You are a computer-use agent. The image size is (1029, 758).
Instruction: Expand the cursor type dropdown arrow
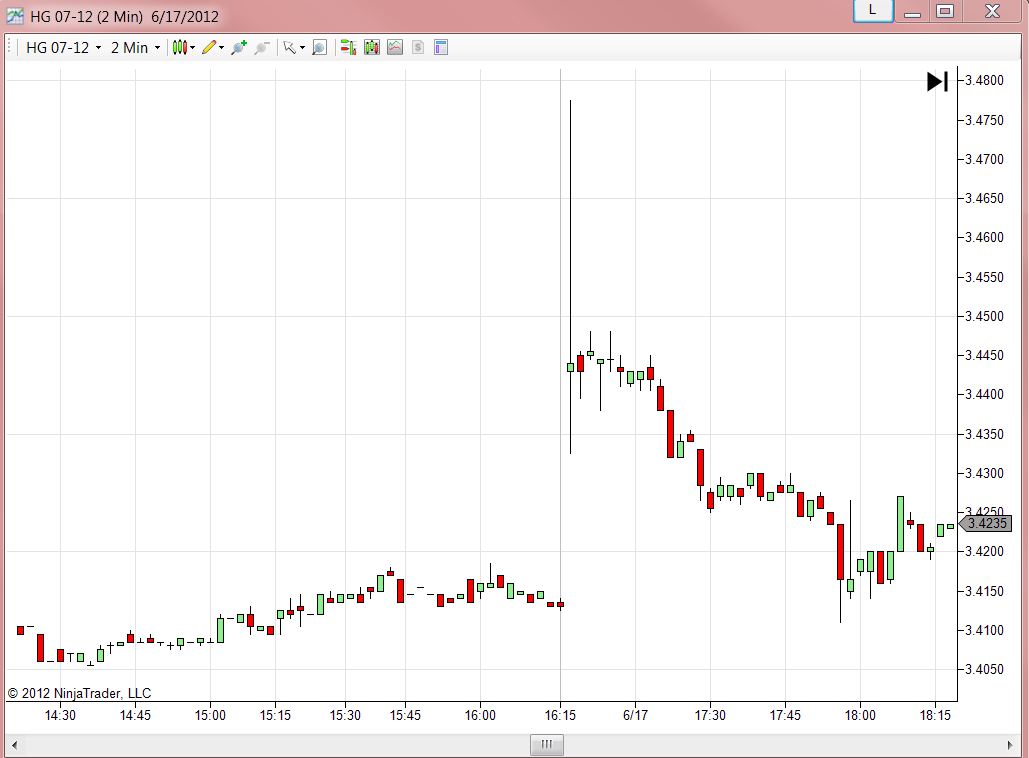click(302, 48)
